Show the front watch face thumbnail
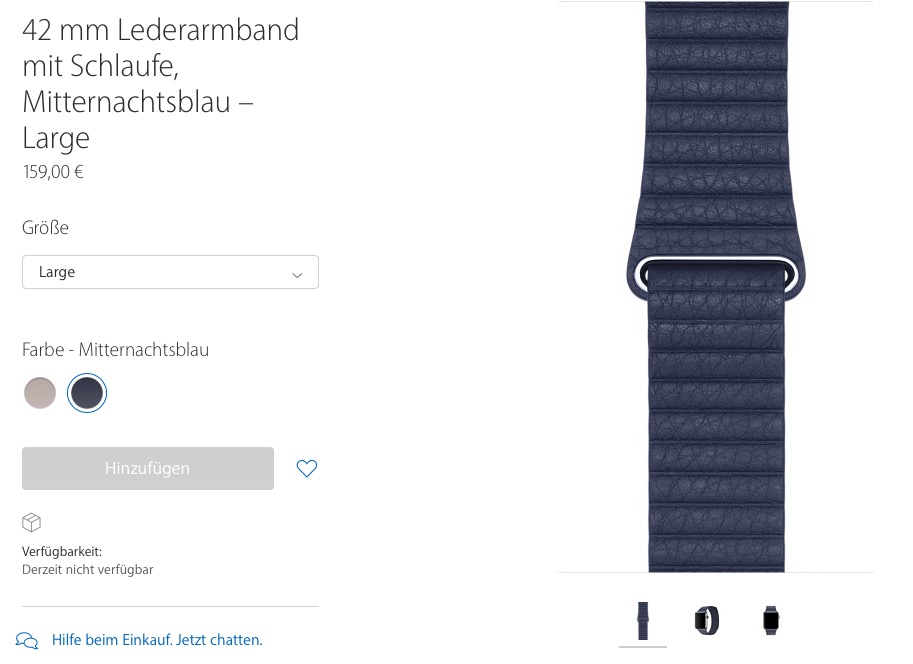 771,620
